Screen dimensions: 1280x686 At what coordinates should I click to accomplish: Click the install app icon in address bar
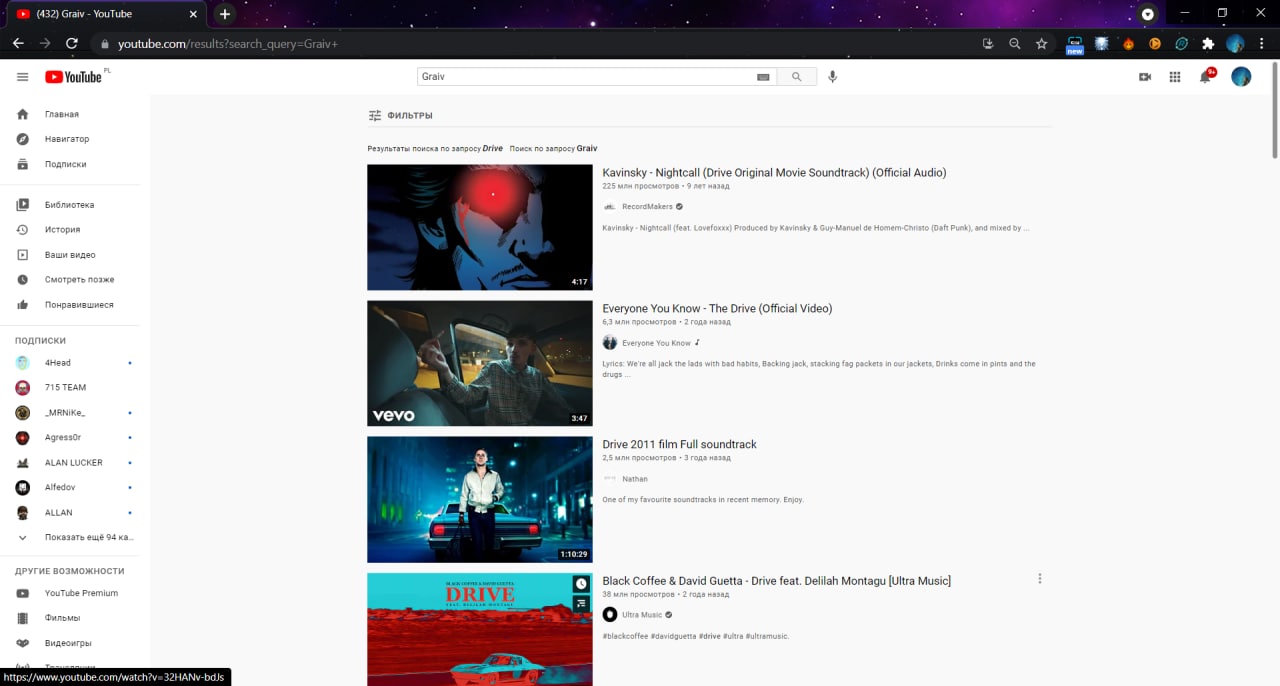(x=988, y=44)
